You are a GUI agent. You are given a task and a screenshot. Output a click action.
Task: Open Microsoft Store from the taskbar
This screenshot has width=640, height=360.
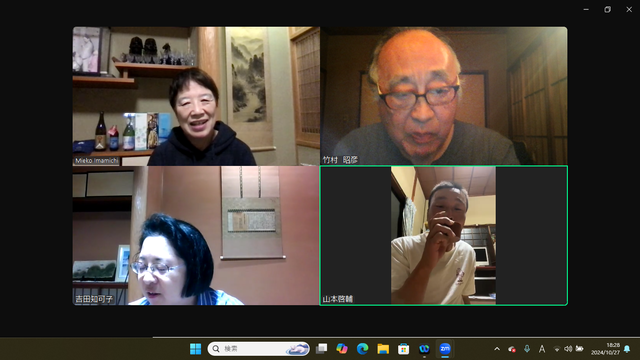[404, 349]
